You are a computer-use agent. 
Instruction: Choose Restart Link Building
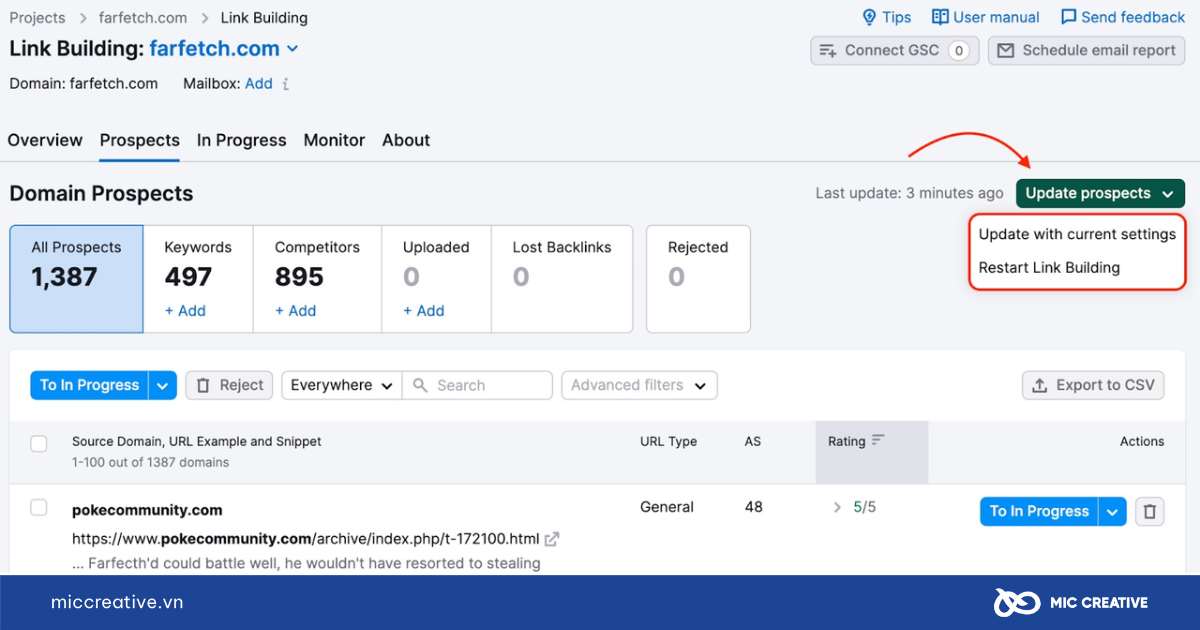point(1049,267)
